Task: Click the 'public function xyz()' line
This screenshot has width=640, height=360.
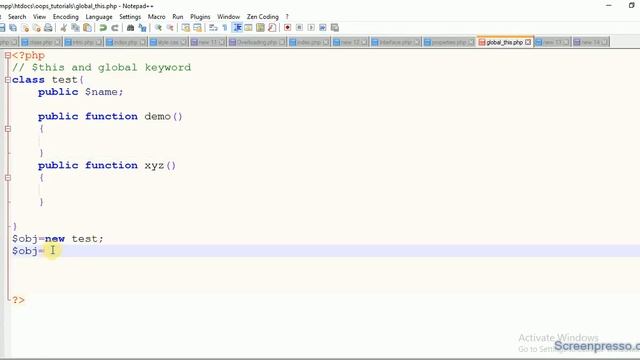Action: pyautogui.click(x=107, y=165)
